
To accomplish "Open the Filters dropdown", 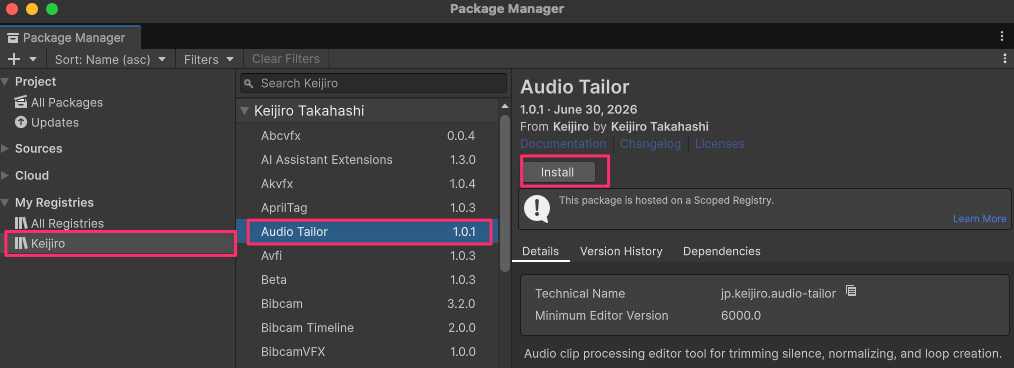I will 208,59.
